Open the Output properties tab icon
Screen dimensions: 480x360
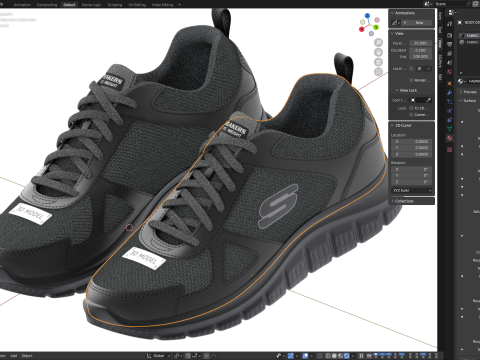click(450, 44)
